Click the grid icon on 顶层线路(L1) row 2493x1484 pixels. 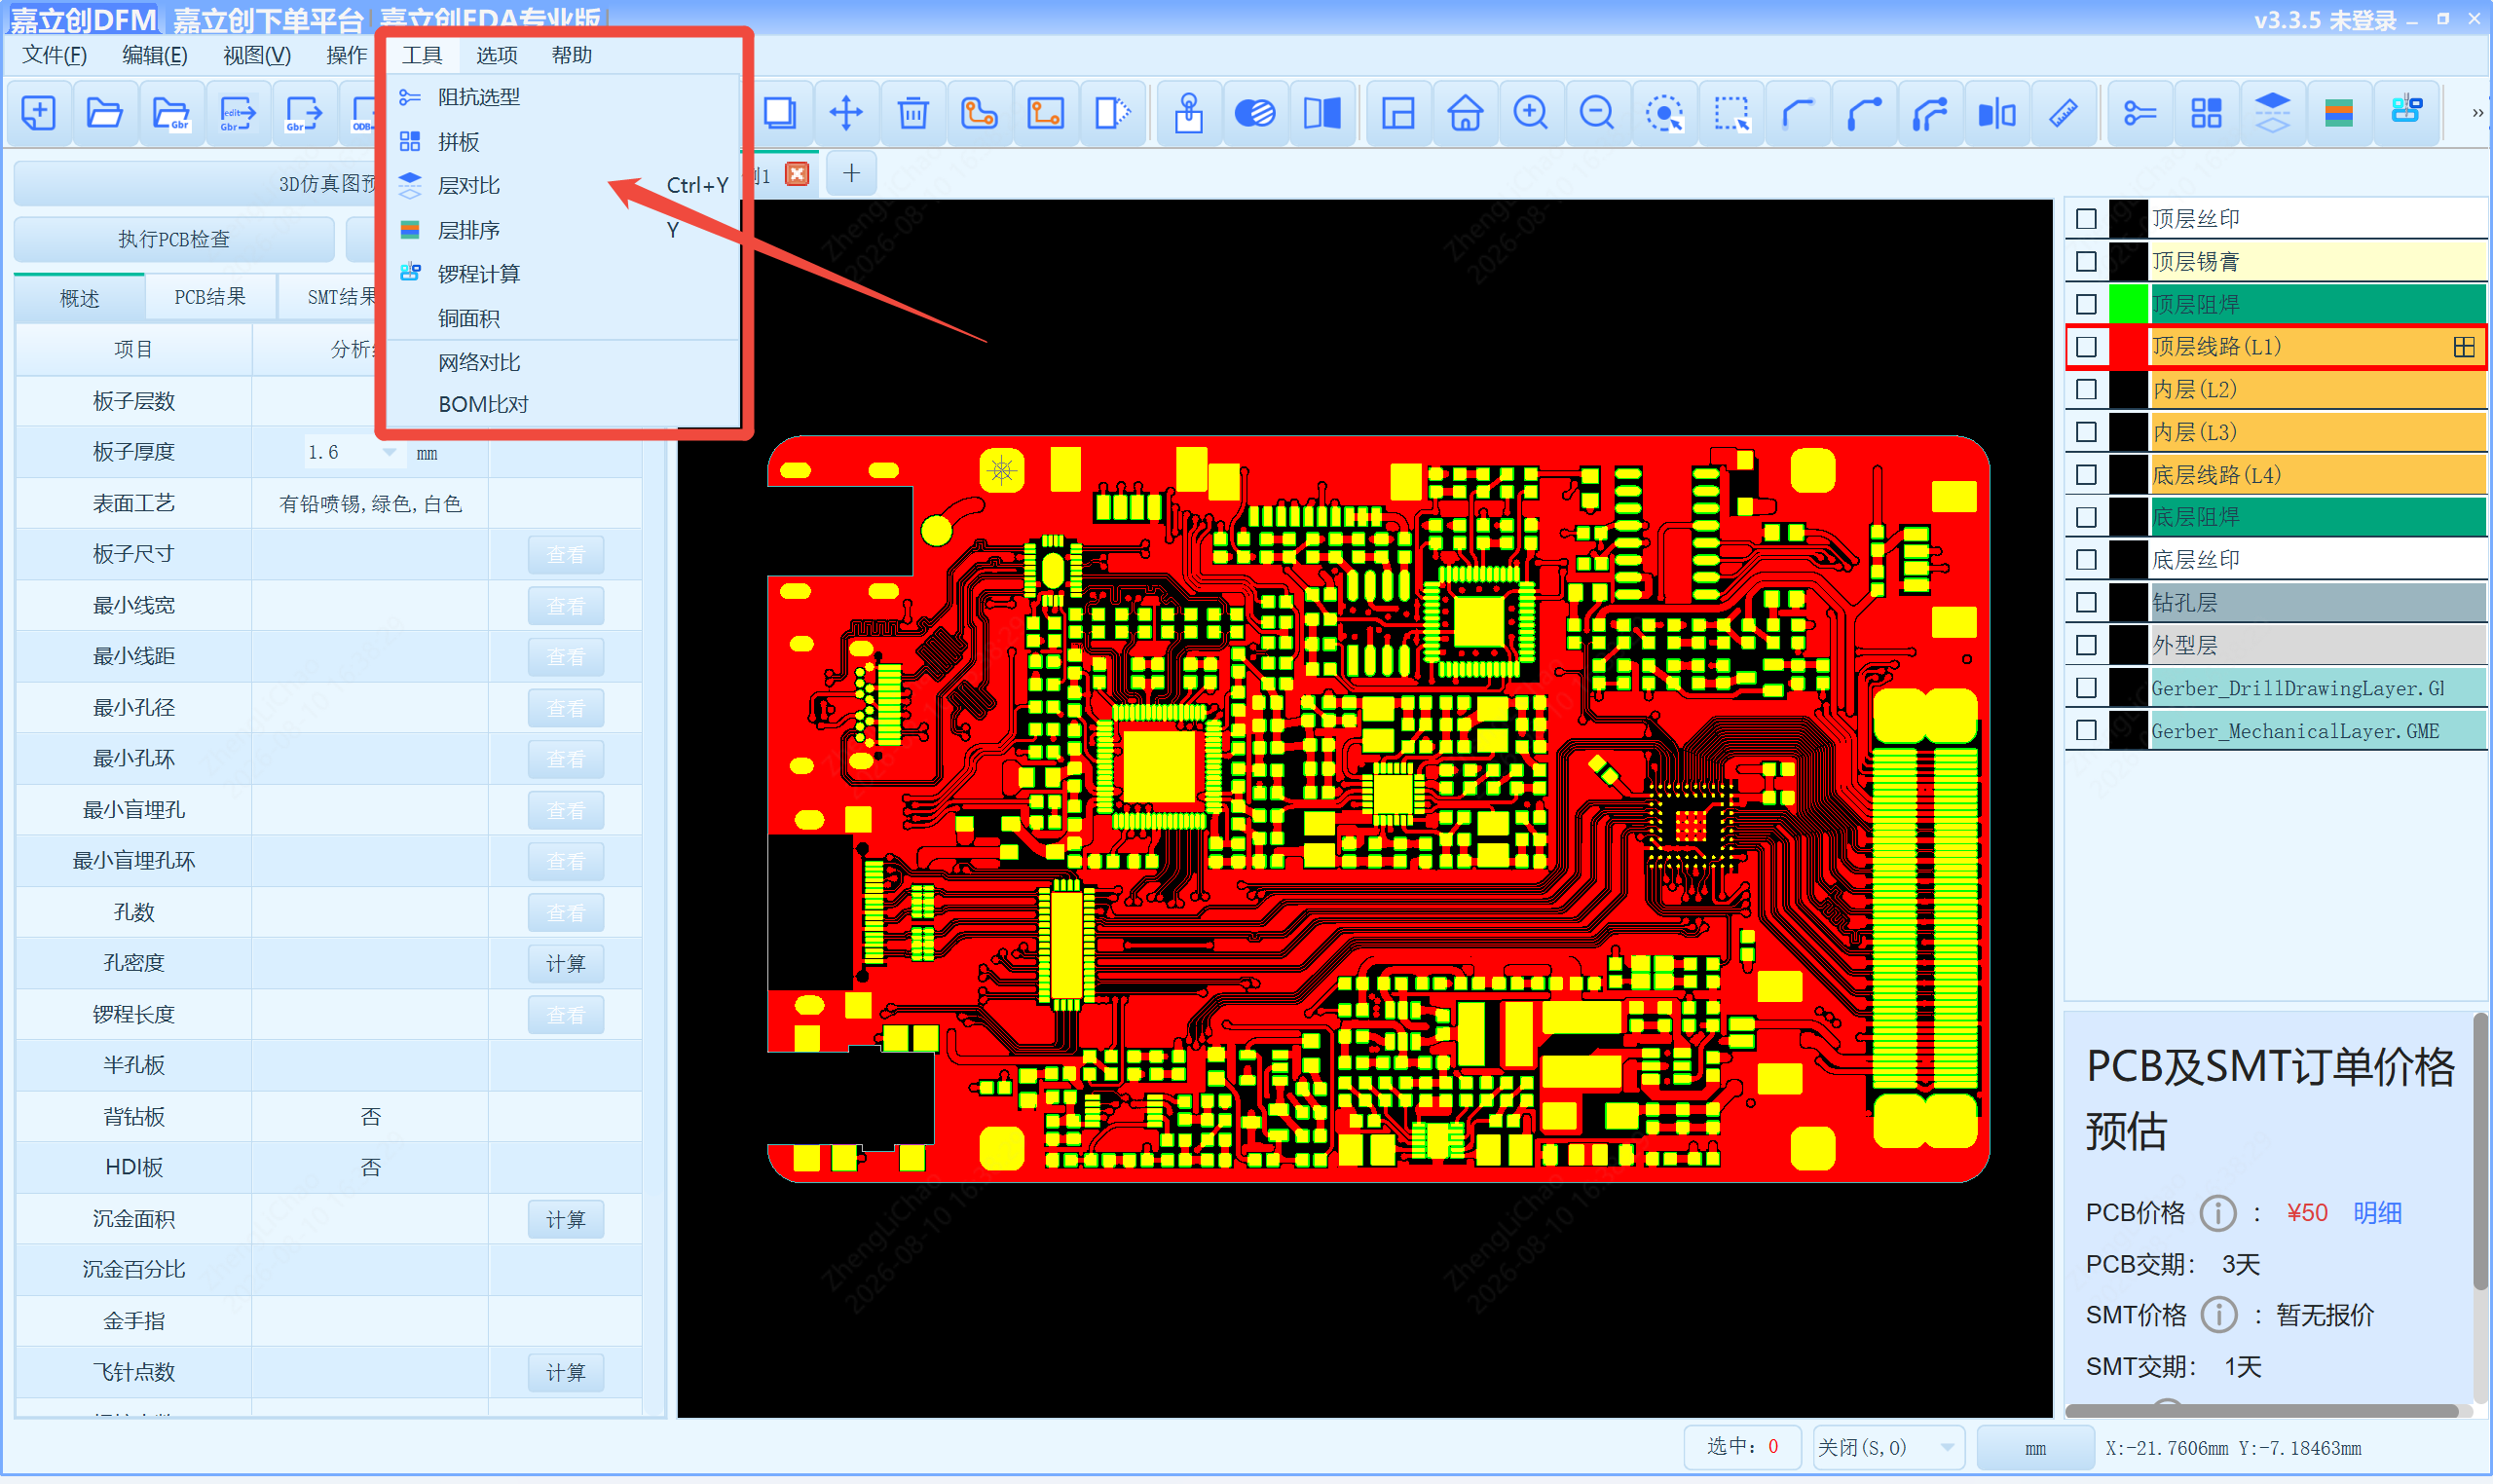pyautogui.click(x=2464, y=347)
